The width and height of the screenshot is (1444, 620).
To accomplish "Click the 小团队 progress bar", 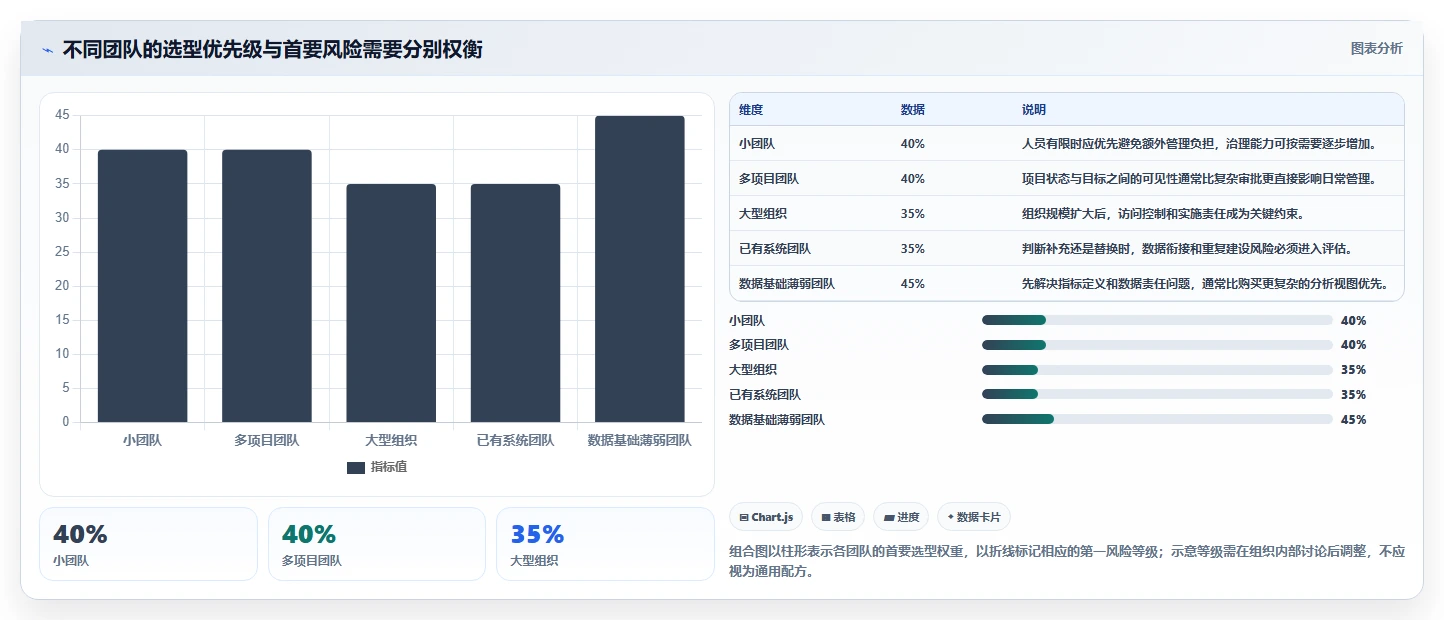I will (1157, 321).
